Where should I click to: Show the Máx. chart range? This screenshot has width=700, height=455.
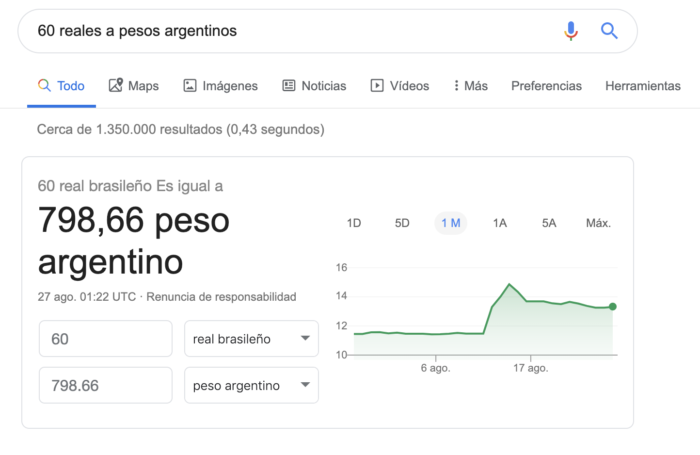(x=598, y=223)
